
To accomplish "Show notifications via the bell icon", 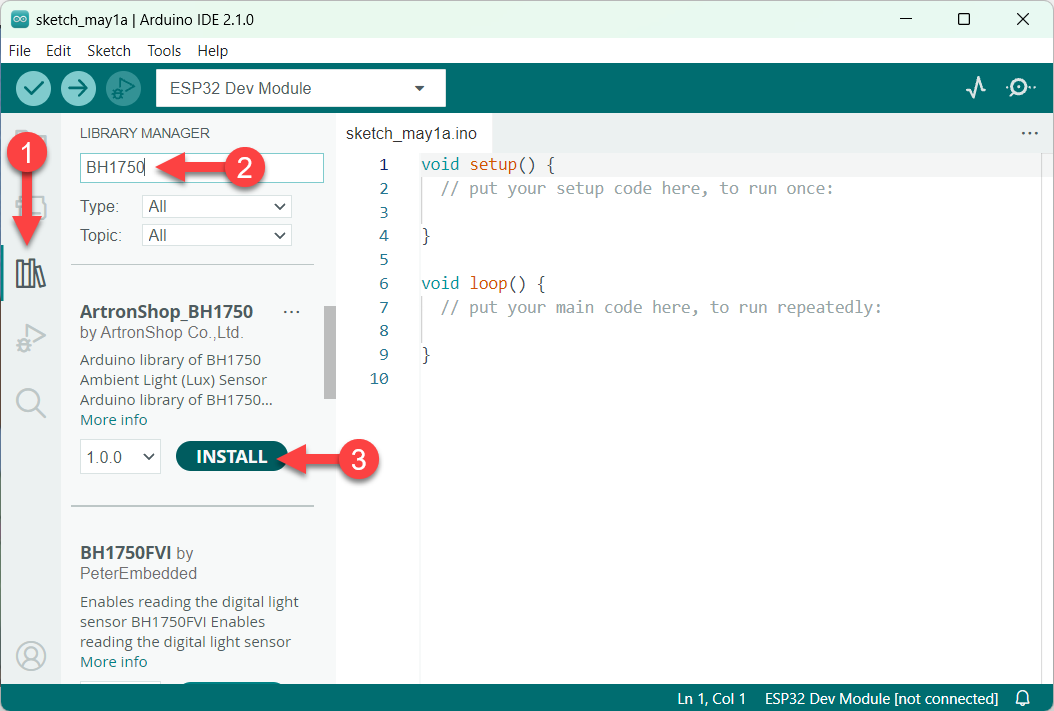I will [x=1022, y=698].
